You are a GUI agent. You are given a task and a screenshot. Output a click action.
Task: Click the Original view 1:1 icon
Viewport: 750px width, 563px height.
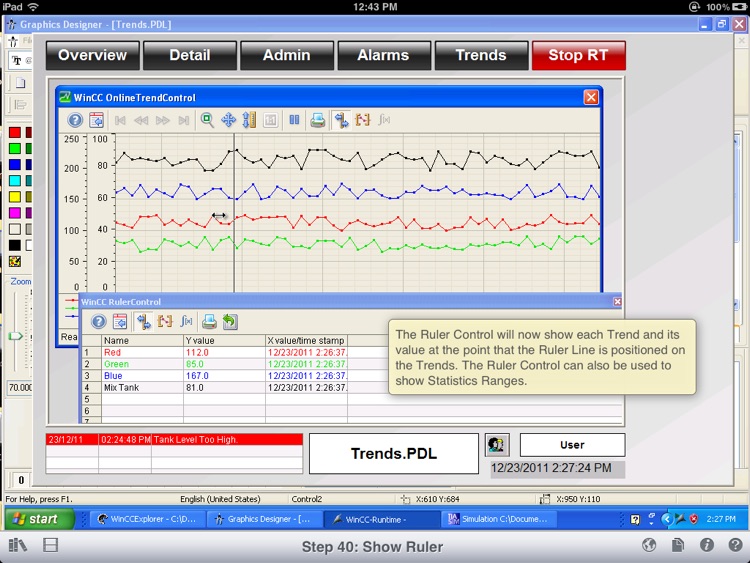271,120
